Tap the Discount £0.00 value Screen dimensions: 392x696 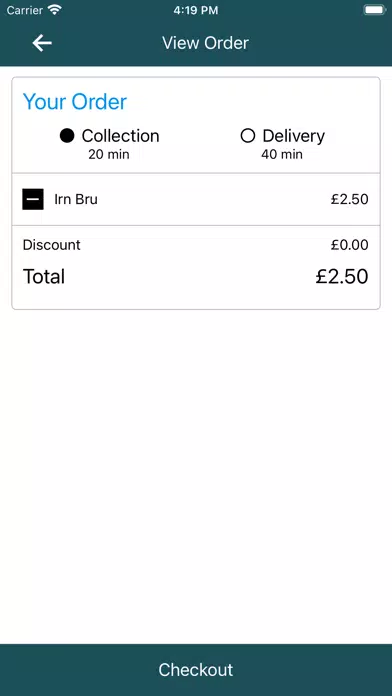(349, 245)
